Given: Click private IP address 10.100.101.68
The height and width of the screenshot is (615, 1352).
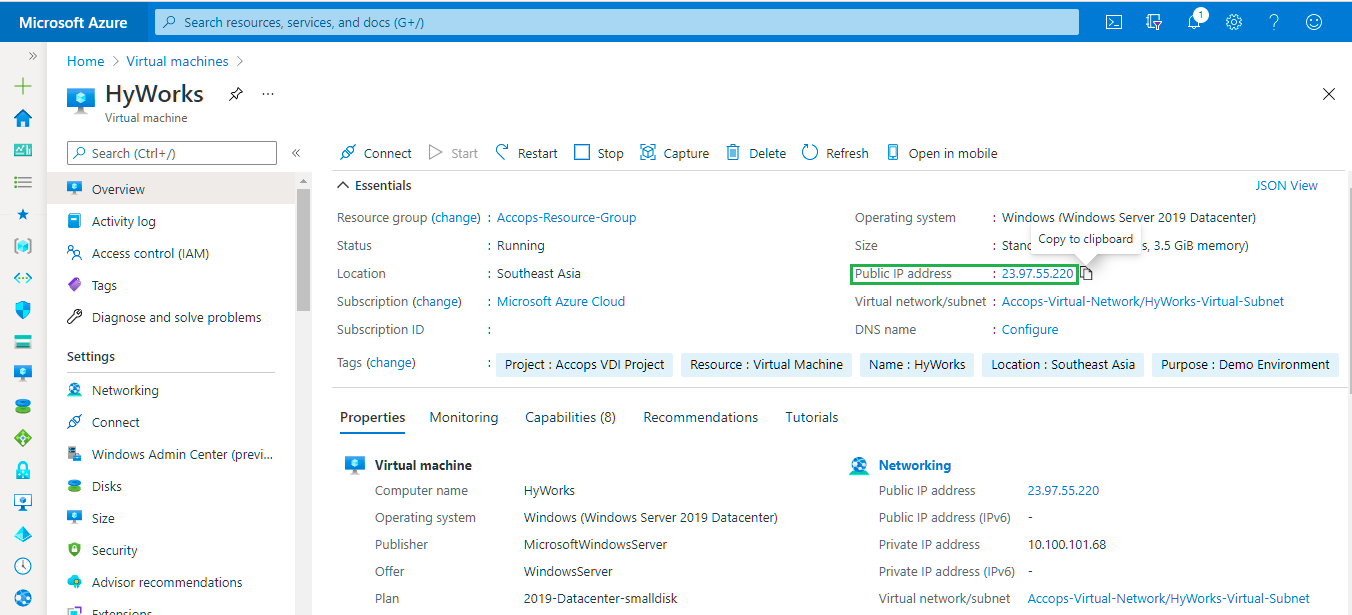Looking at the screenshot, I should pos(1067,544).
